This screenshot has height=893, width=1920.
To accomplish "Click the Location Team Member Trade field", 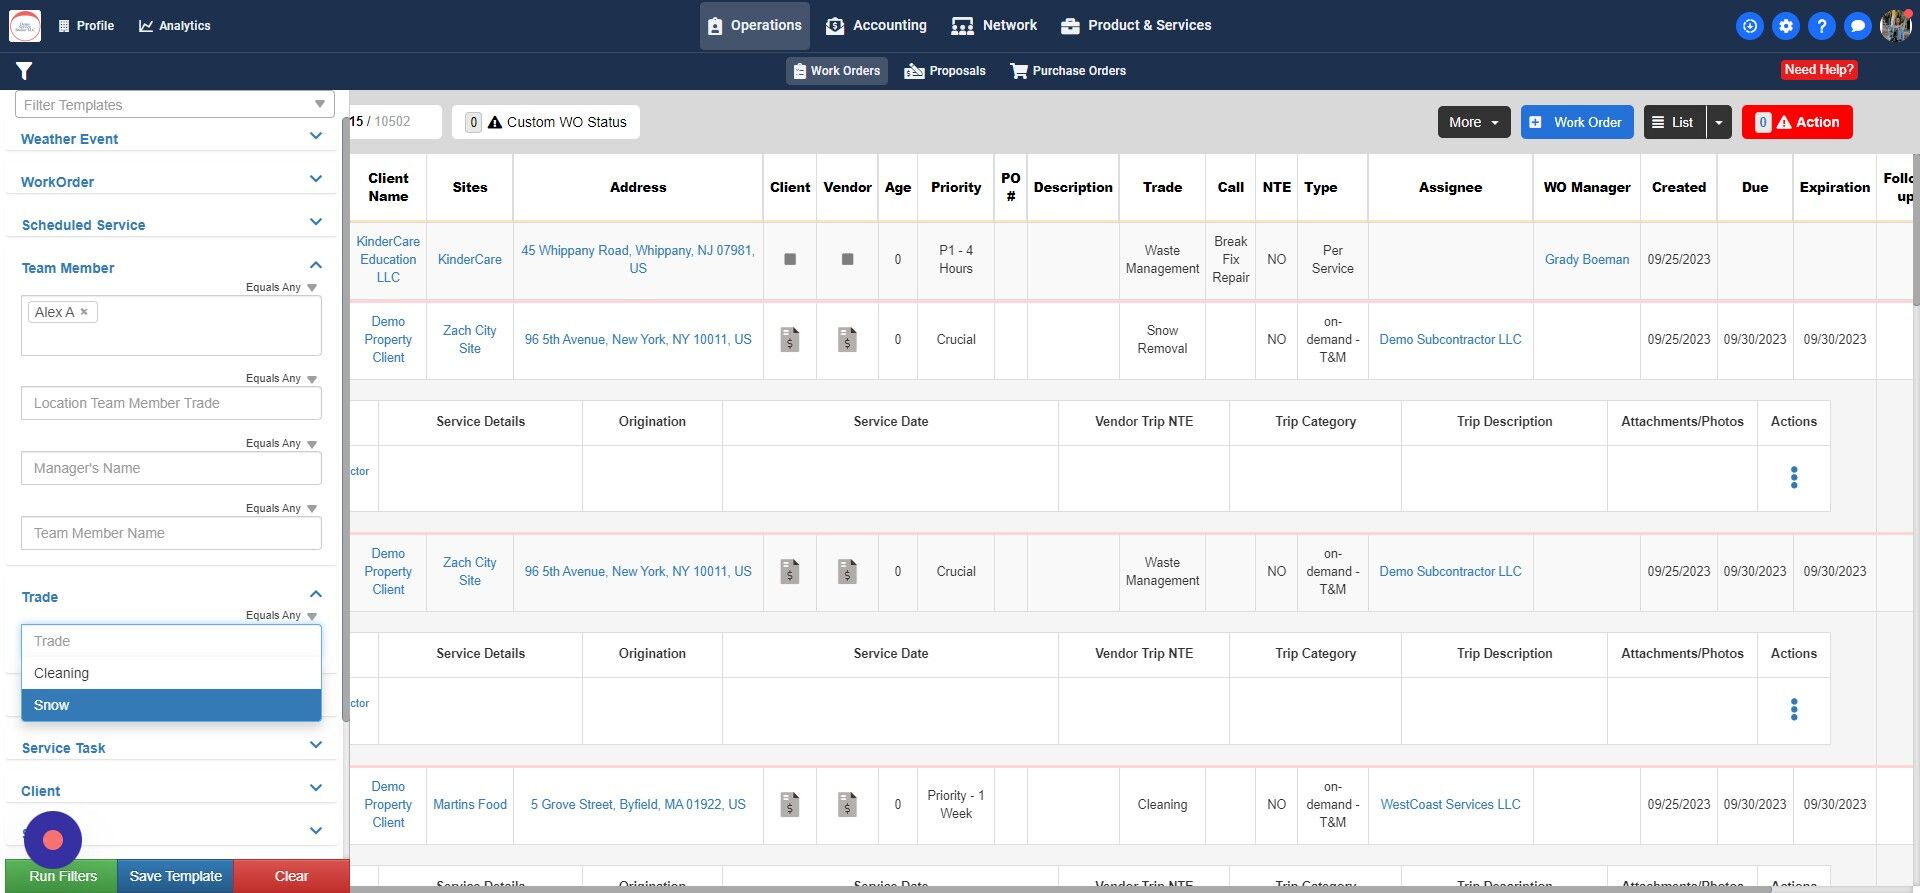I will click(171, 403).
